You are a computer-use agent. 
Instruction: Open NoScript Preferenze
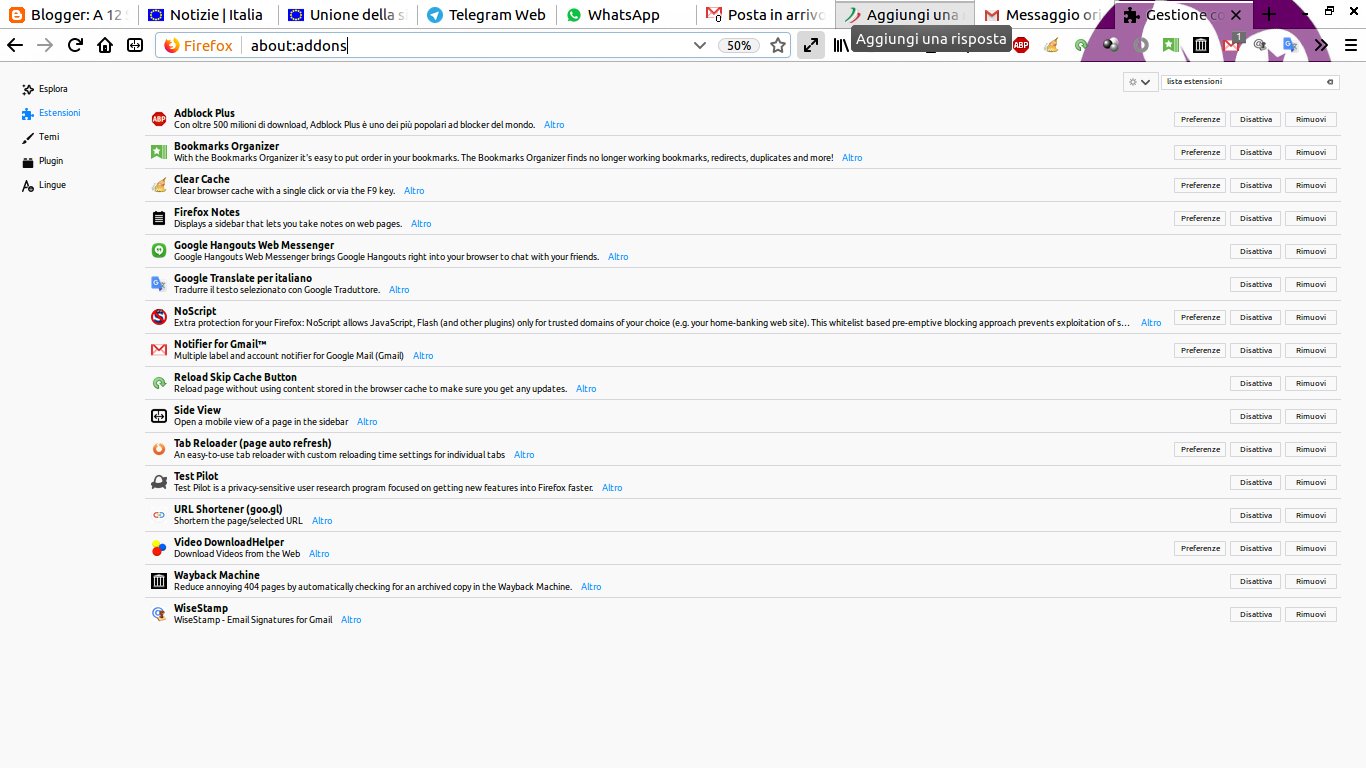[1200, 317]
